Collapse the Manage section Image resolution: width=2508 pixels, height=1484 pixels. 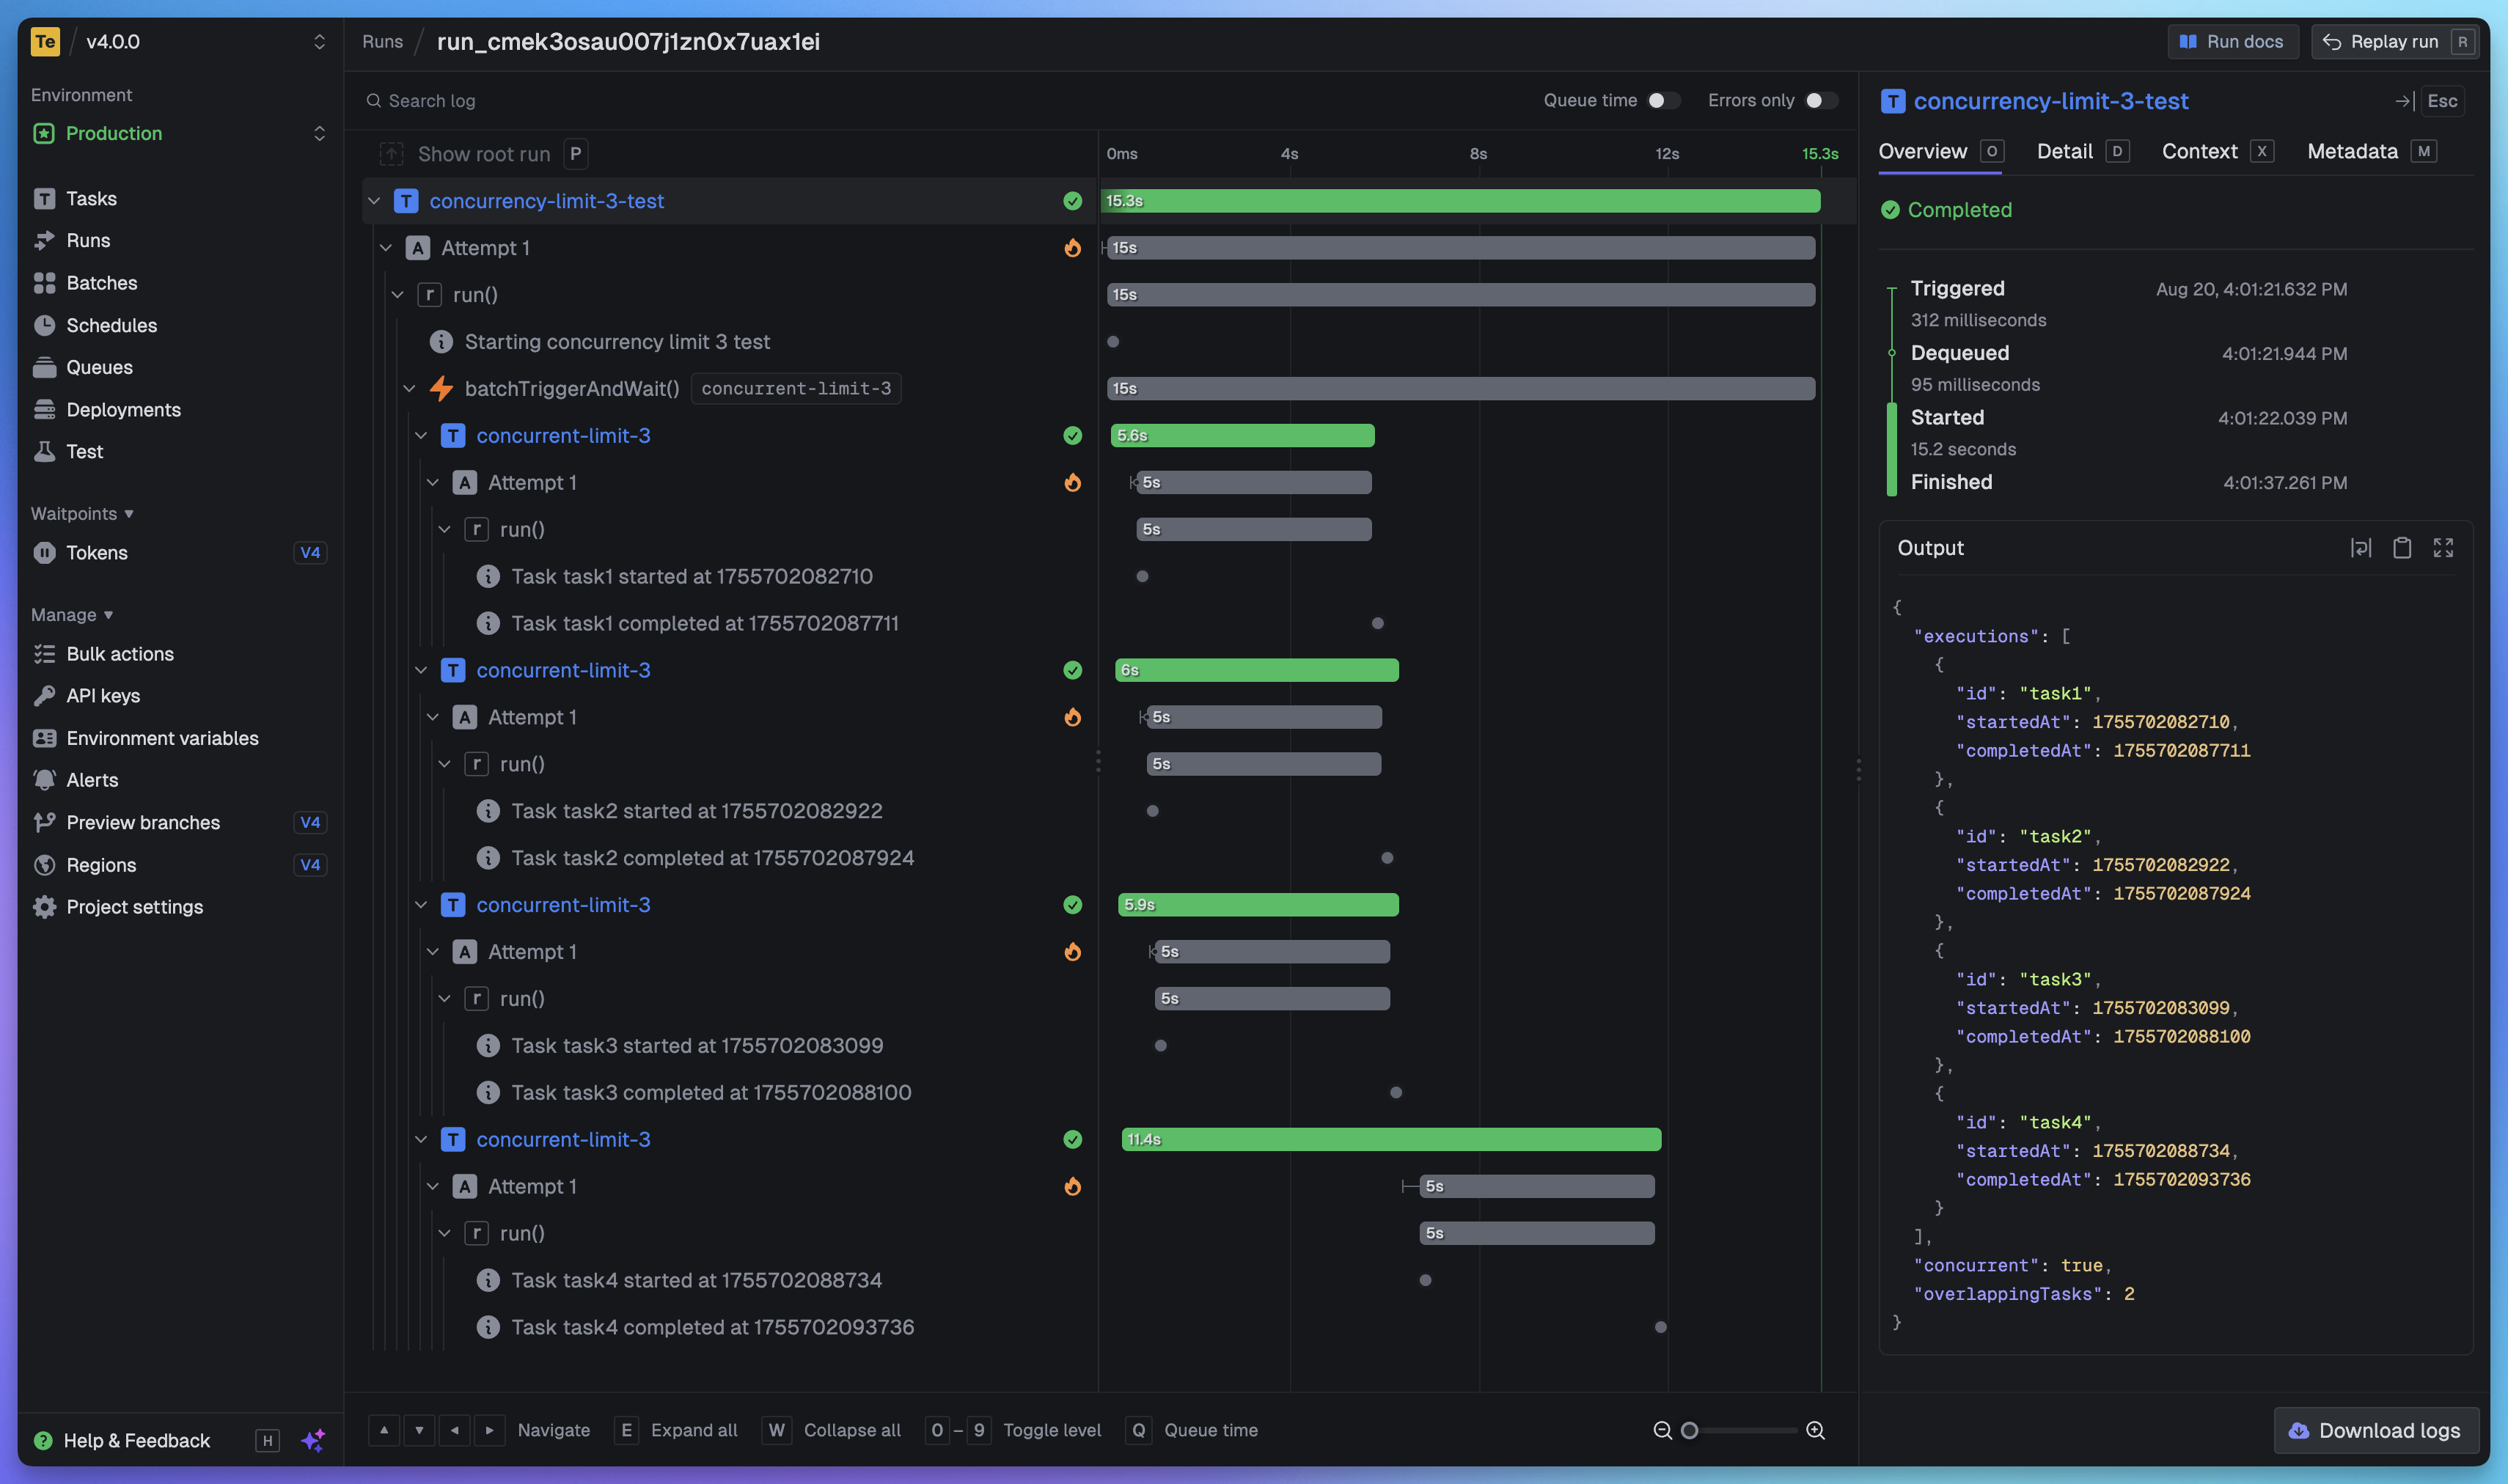[x=71, y=614]
